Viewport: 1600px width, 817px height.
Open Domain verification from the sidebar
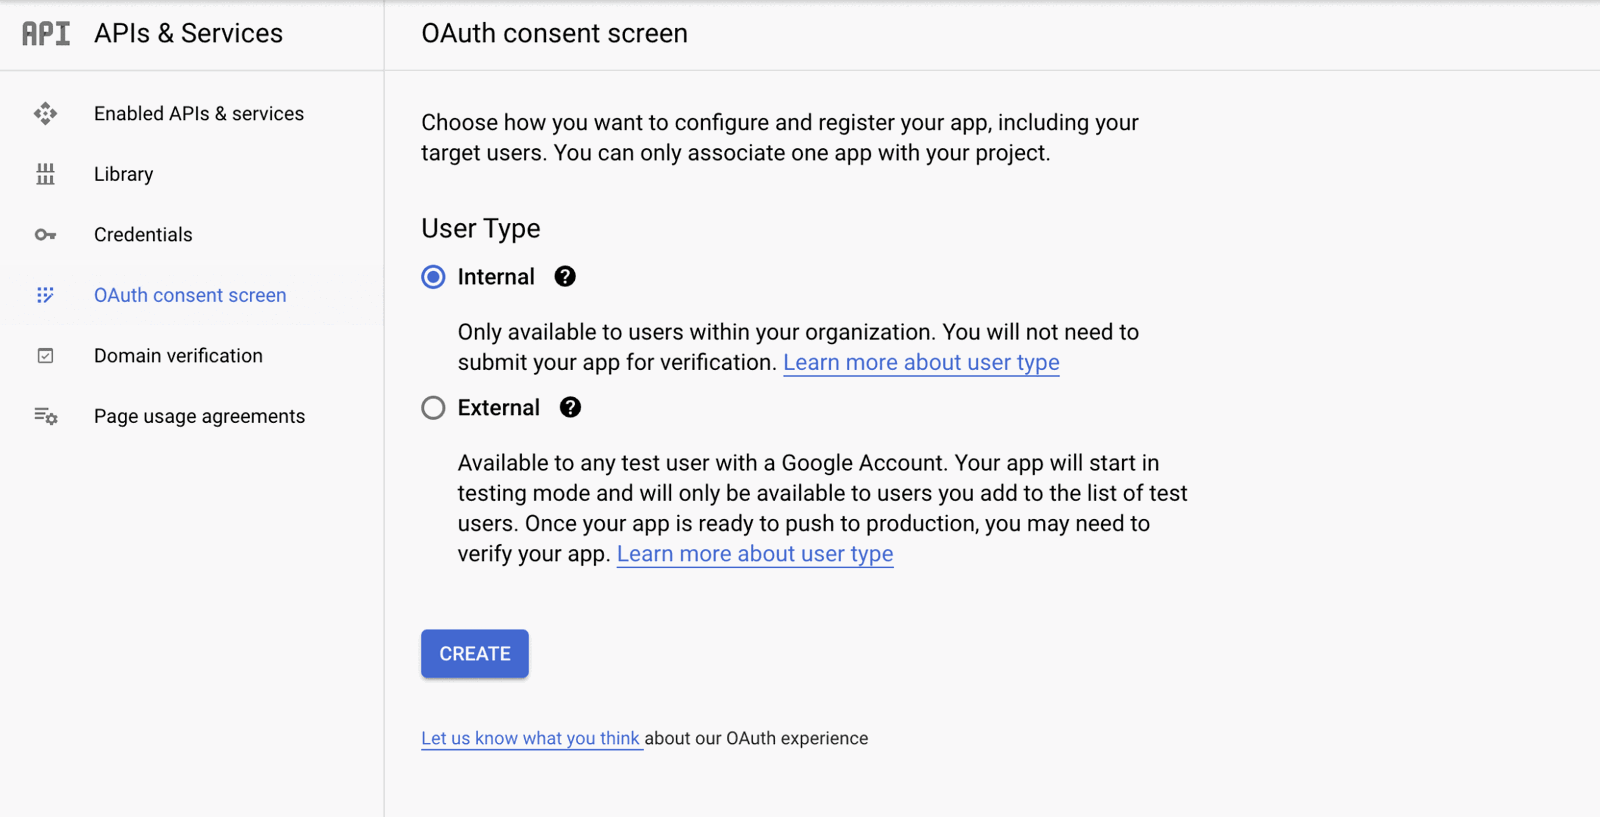[x=178, y=355]
